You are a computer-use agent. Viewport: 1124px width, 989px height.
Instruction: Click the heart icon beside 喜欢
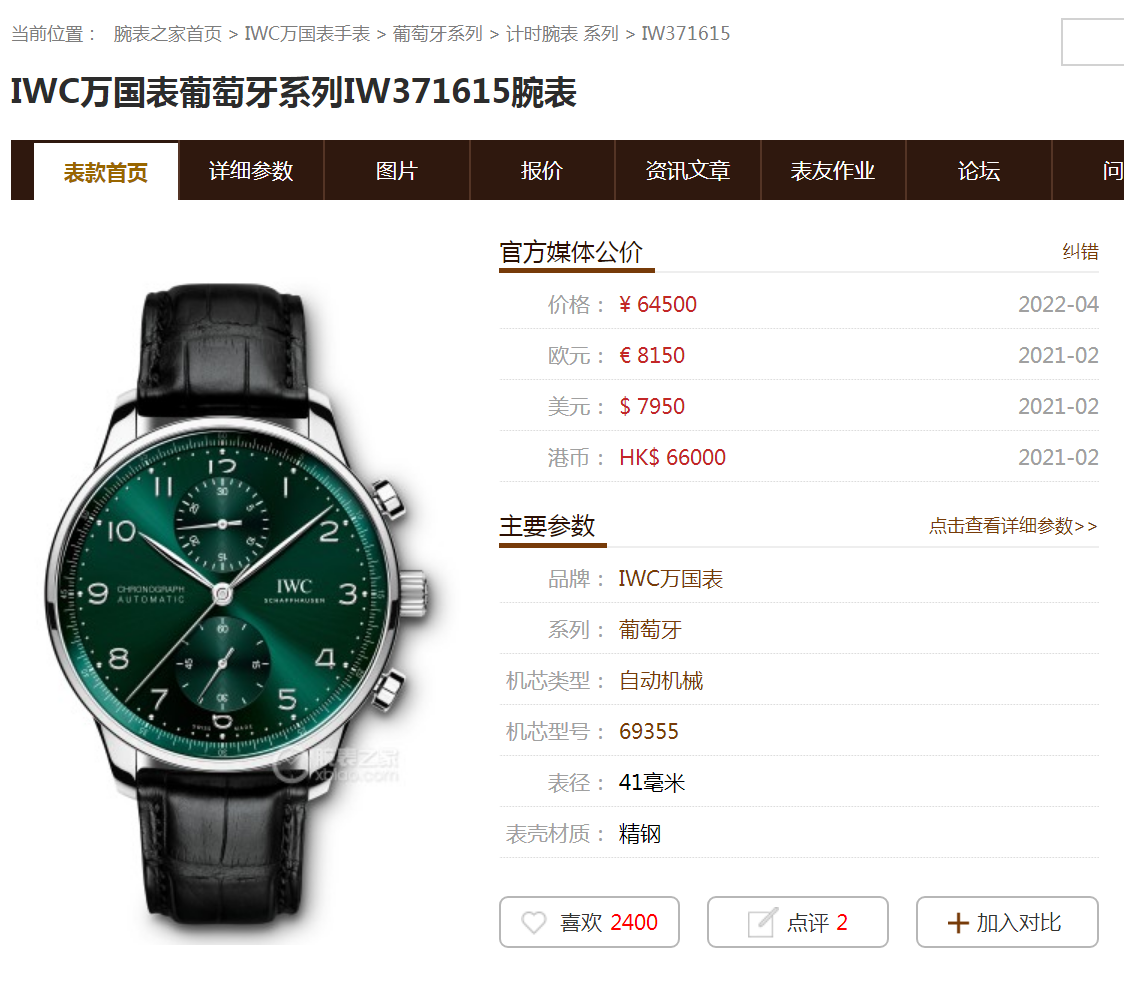(533, 922)
